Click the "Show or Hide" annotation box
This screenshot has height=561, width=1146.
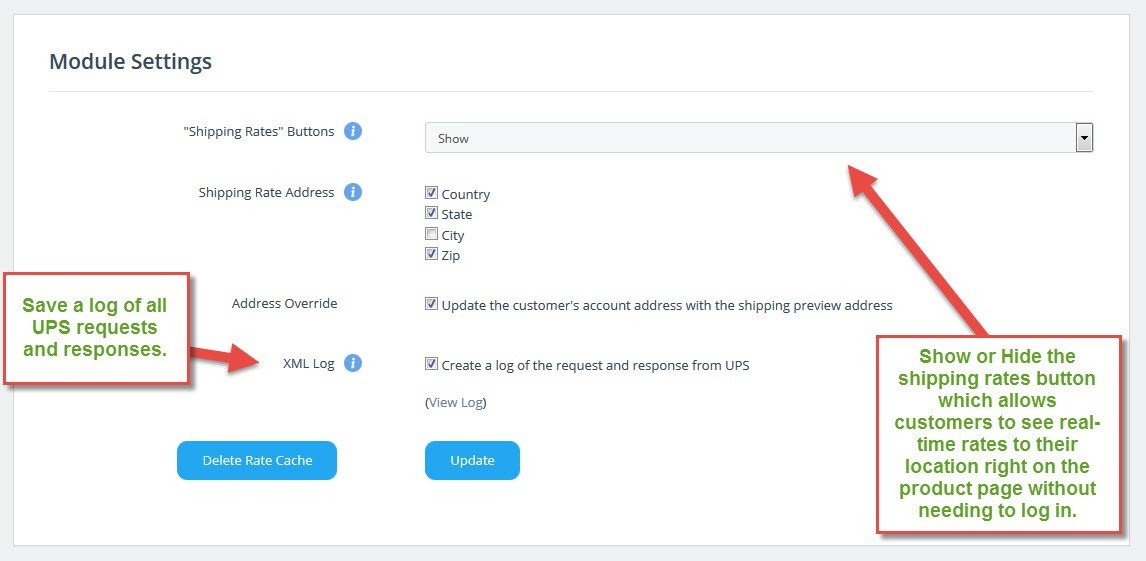click(998, 434)
